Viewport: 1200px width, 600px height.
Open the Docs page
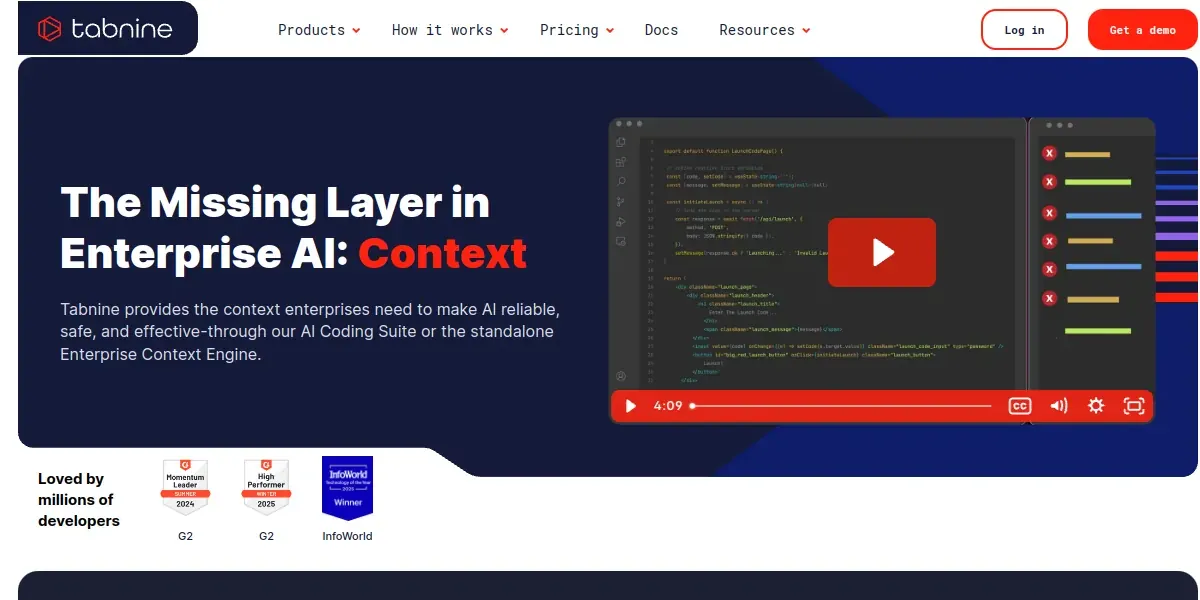tap(661, 30)
